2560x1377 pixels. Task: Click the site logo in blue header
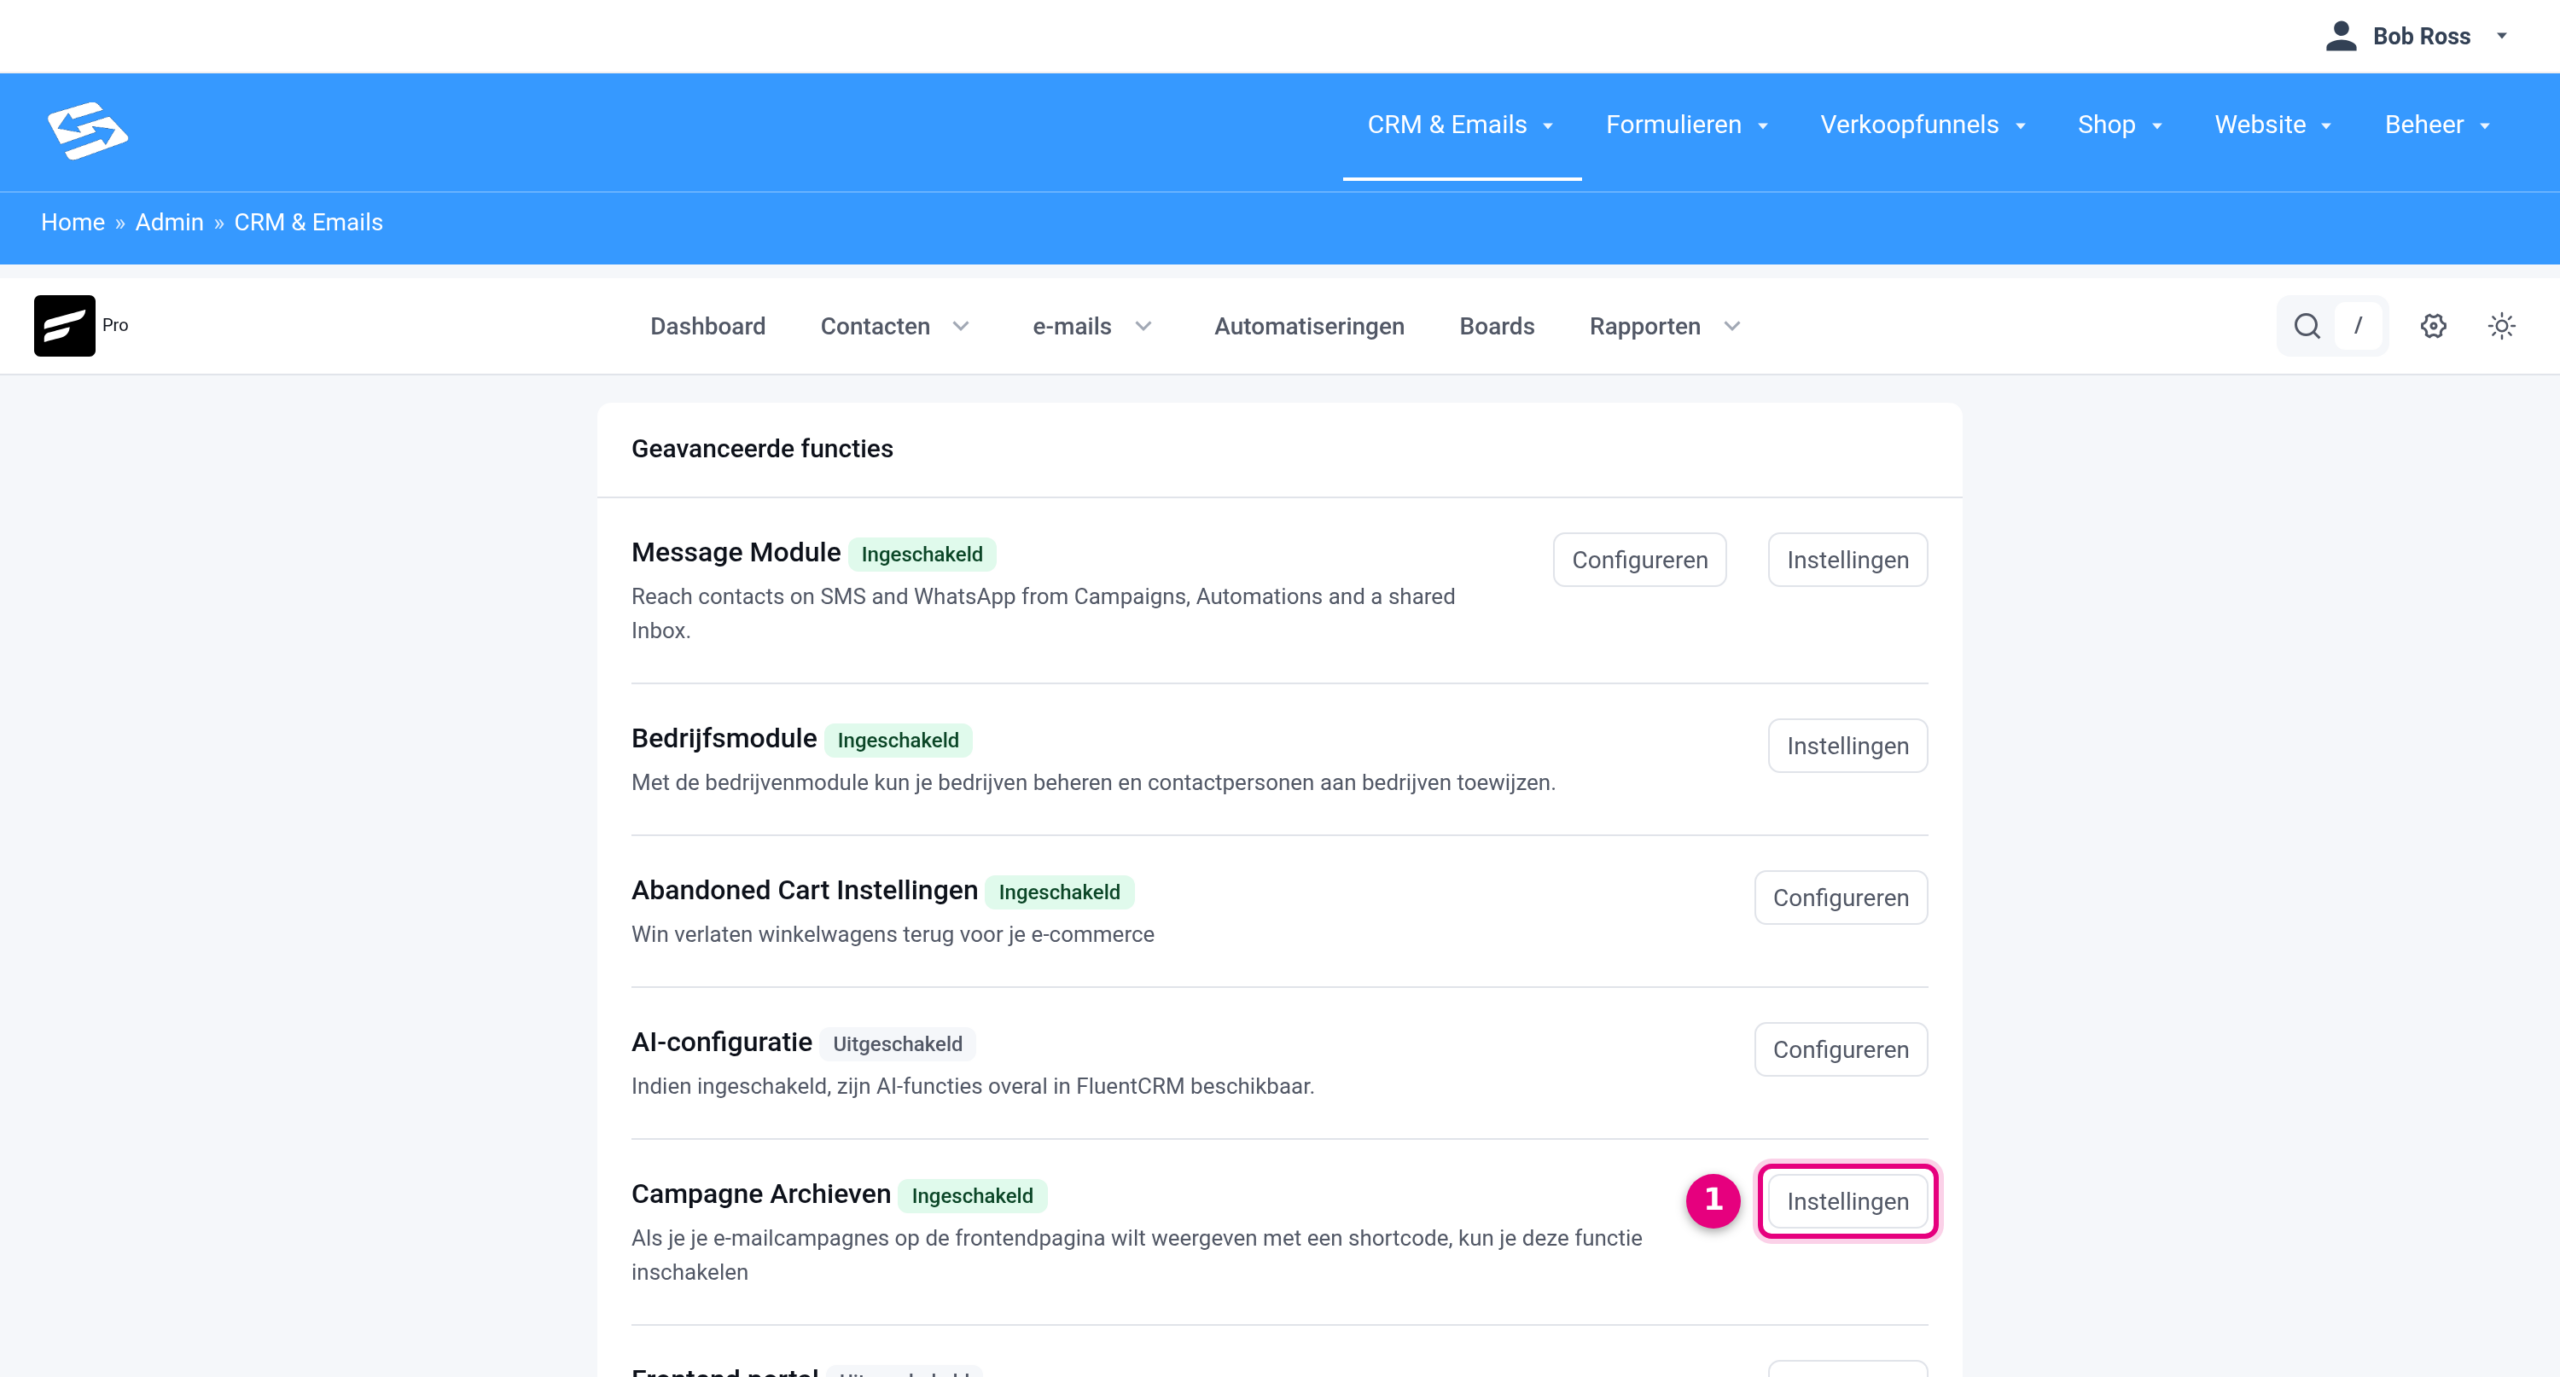coord(88,130)
